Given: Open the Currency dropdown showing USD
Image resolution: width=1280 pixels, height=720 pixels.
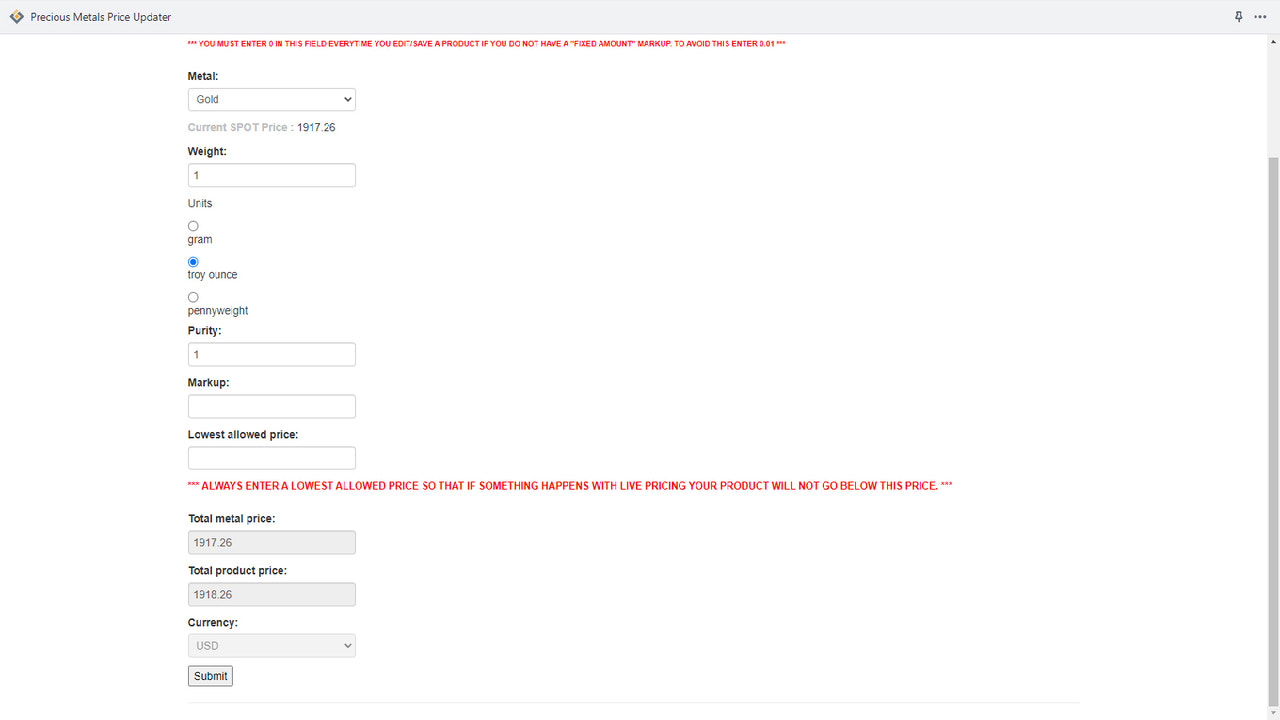Looking at the screenshot, I should pyautogui.click(x=271, y=645).
